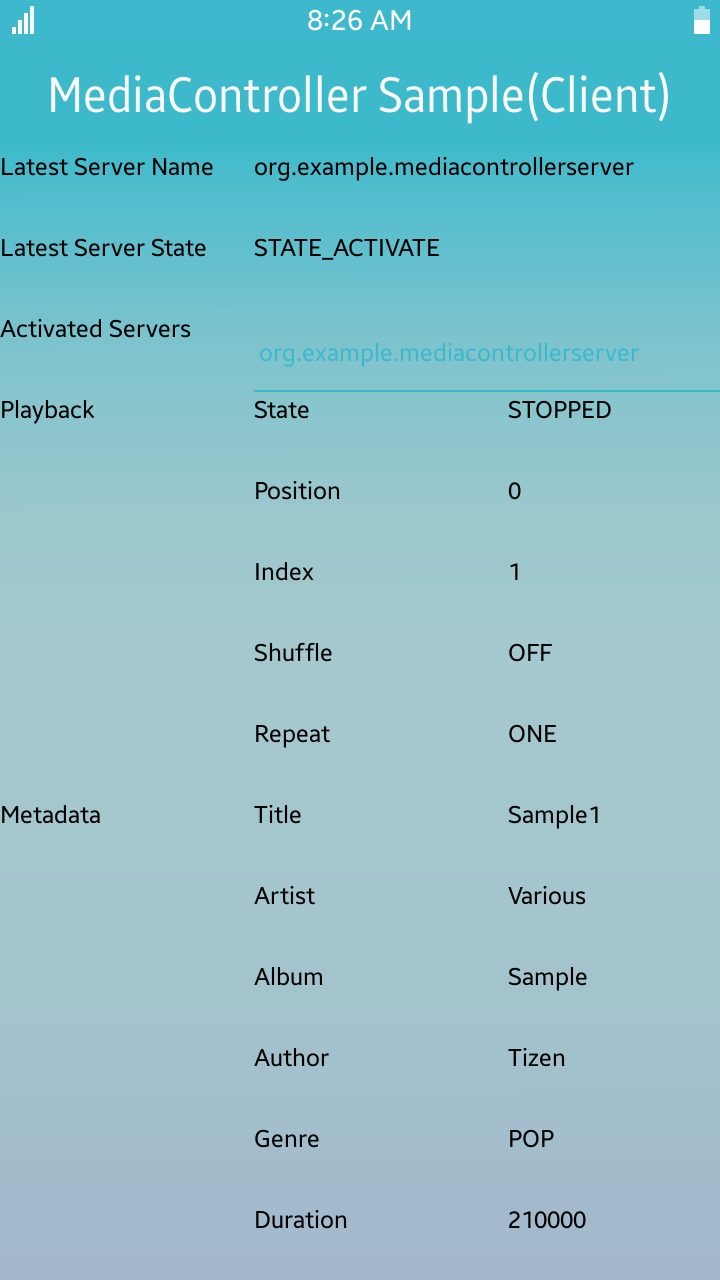The width and height of the screenshot is (720, 1280).
Task: Tap the STOPPED playback state value
Action: point(559,410)
